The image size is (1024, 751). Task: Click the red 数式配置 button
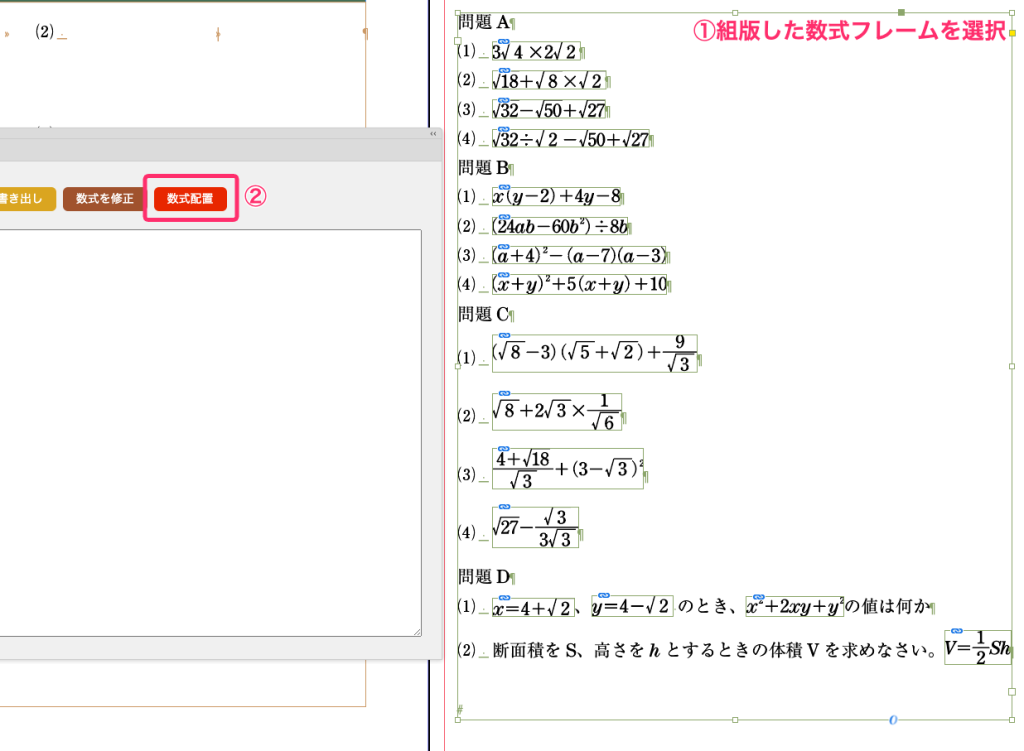(190, 199)
